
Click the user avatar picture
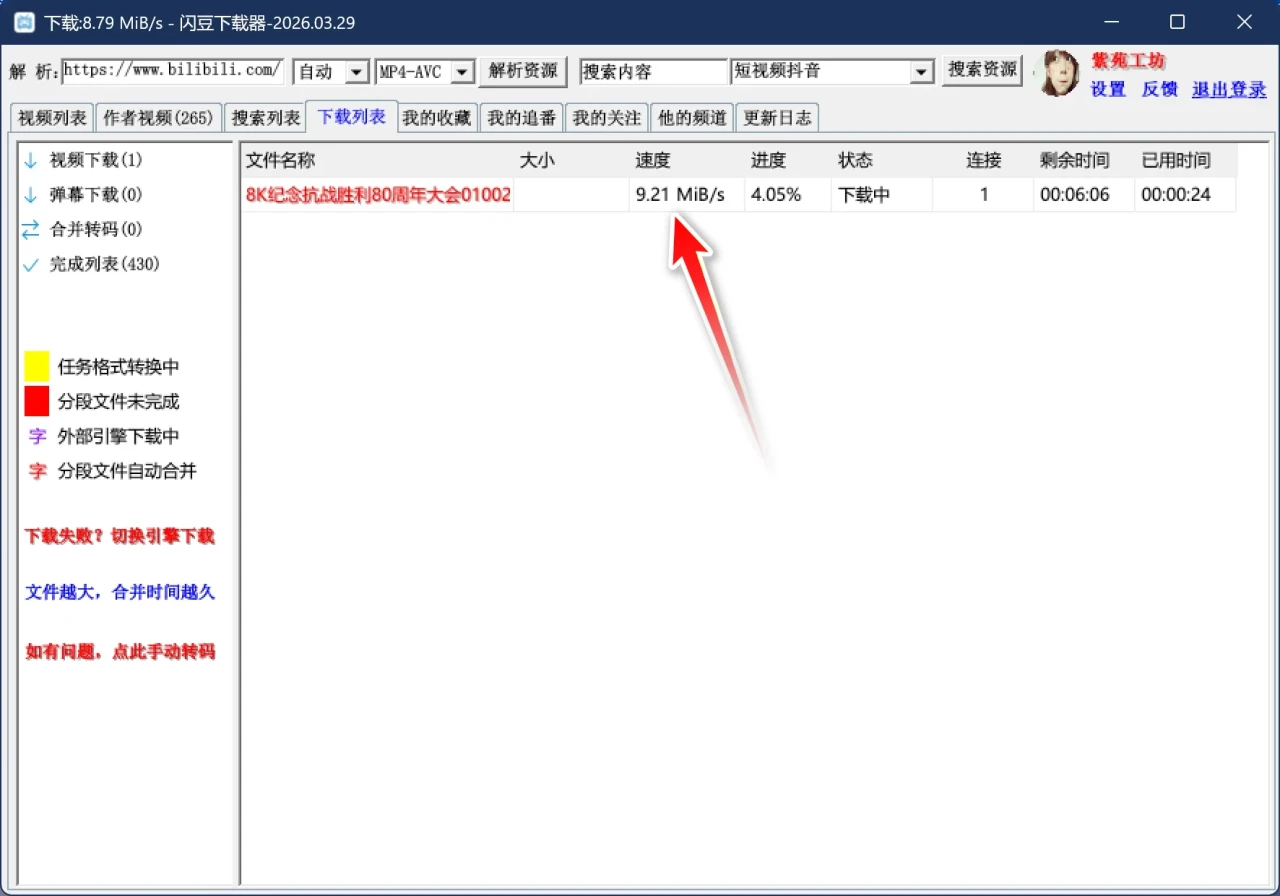pyautogui.click(x=1059, y=74)
